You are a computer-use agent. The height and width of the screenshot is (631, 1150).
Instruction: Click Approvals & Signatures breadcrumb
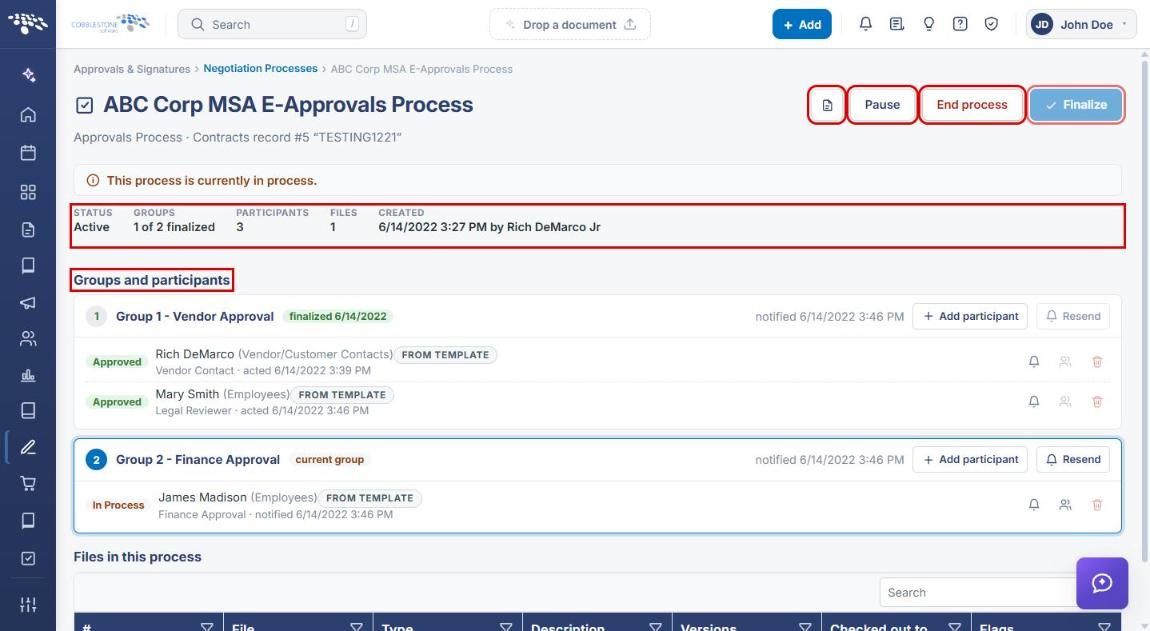point(132,69)
